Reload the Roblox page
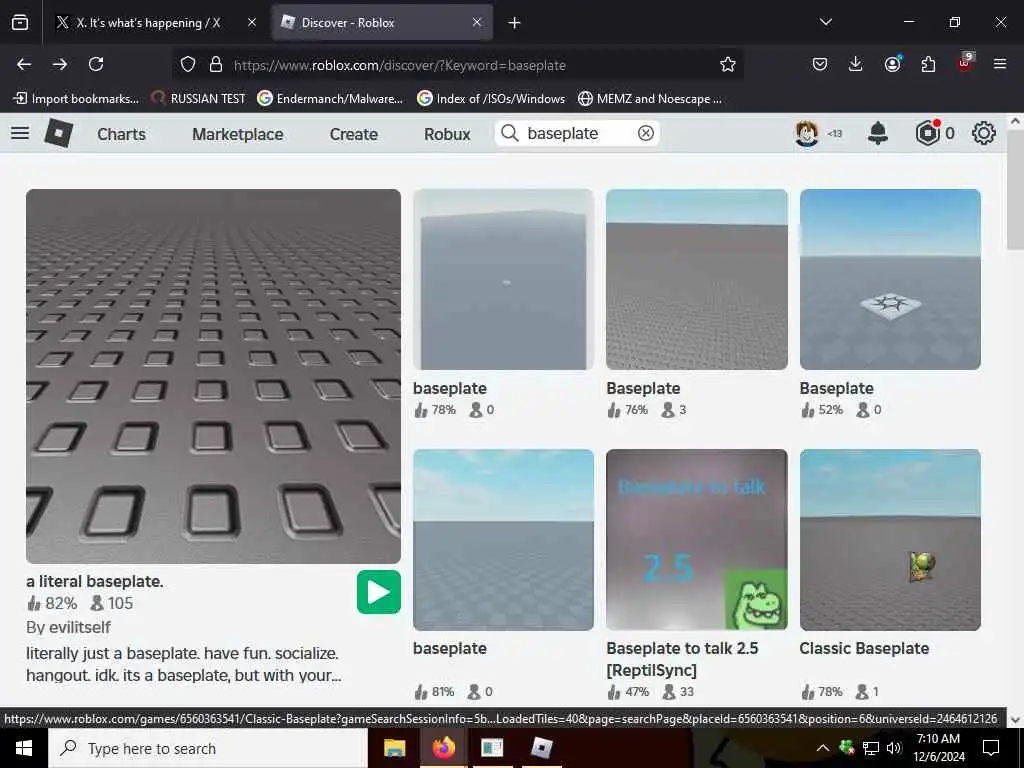Viewport: 1024px width, 768px height. click(x=96, y=64)
